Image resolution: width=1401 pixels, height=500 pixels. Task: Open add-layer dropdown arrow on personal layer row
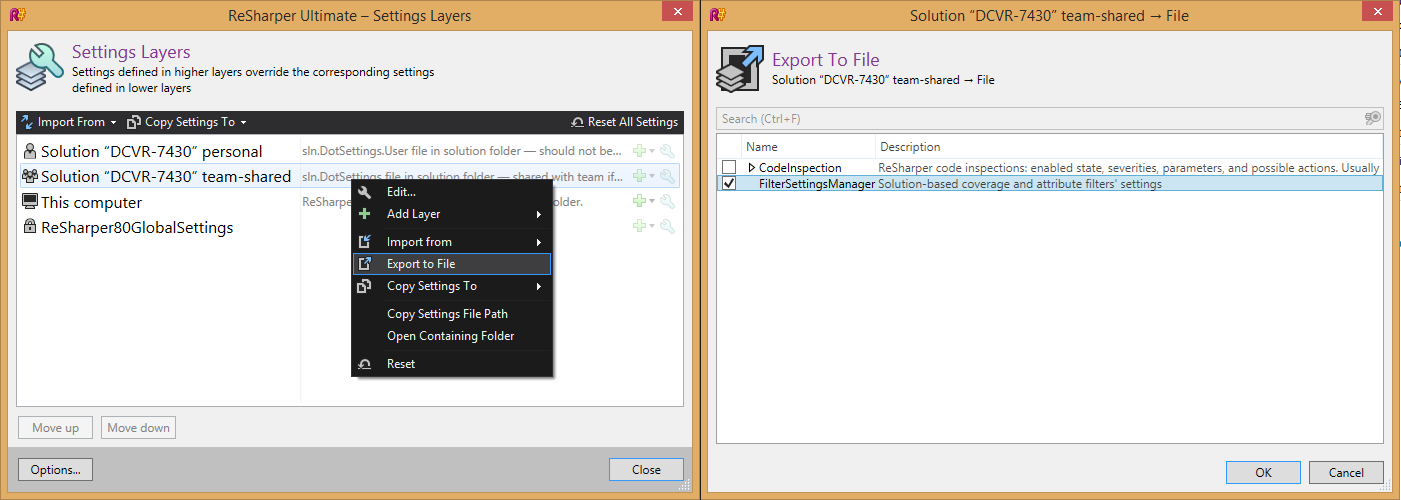[x=652, y=152]
